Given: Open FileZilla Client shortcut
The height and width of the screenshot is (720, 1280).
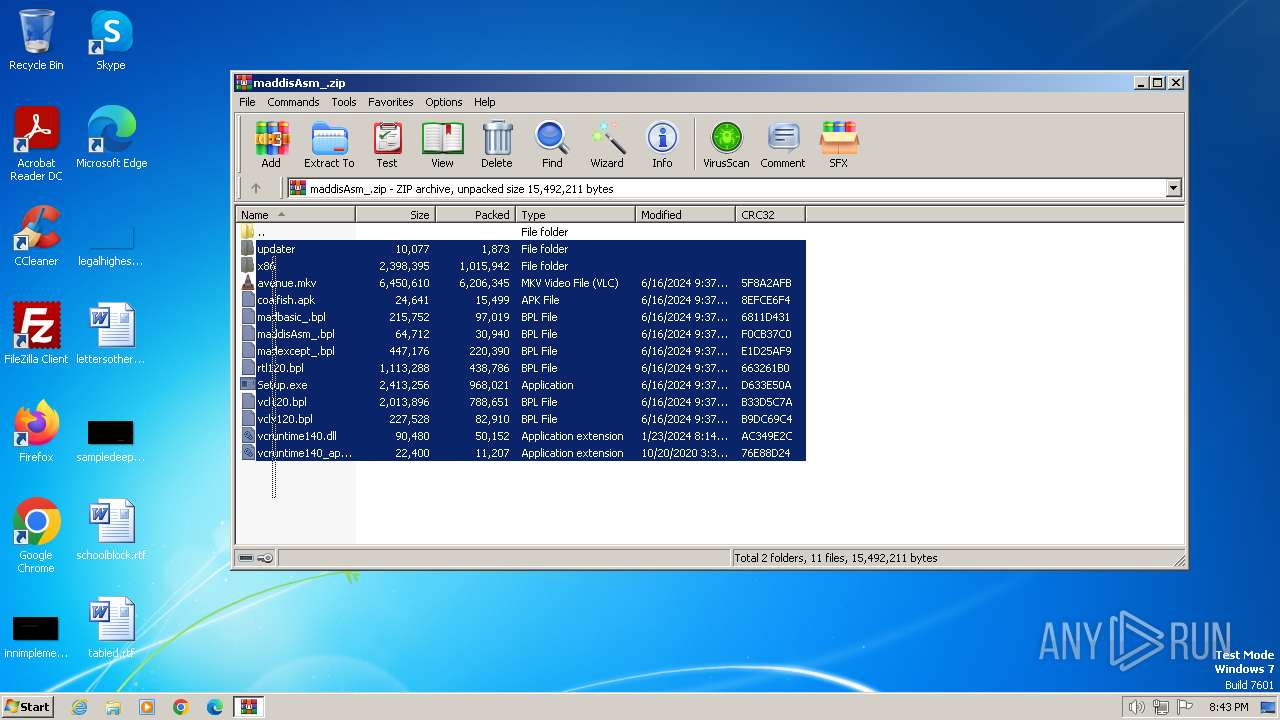Looking at the screenshot, I should click(36, 334).
